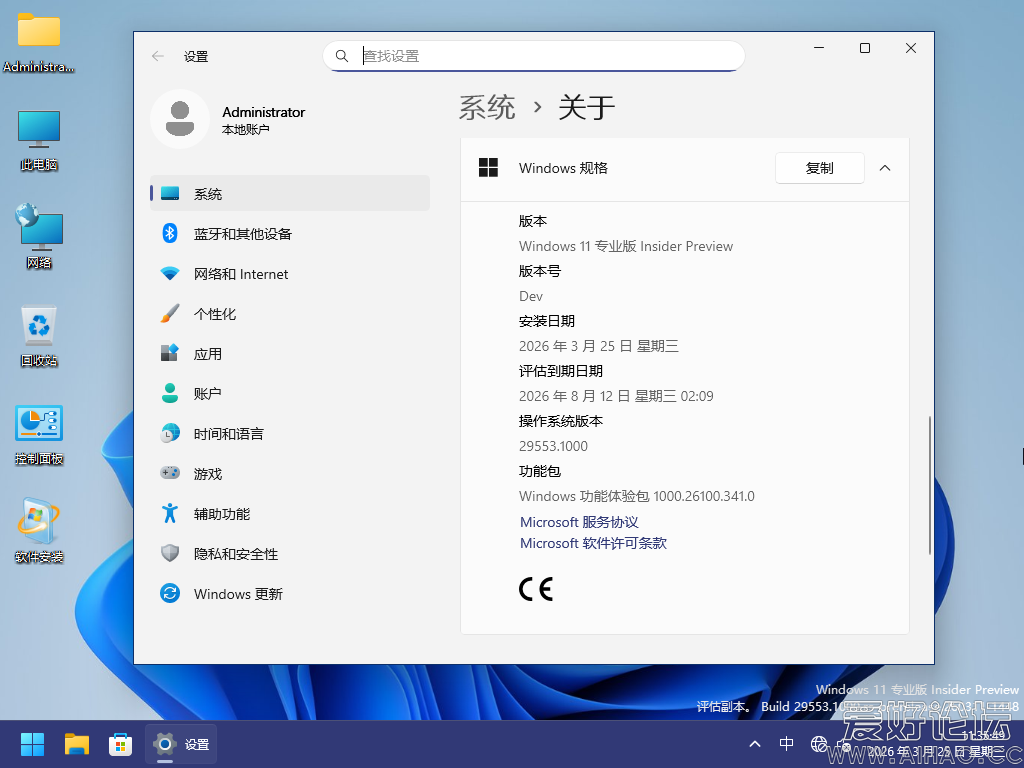Open File Explorer from the taskbar
Image resolution: width=1024 pixels, height=768 pixels.
[76, 744]
